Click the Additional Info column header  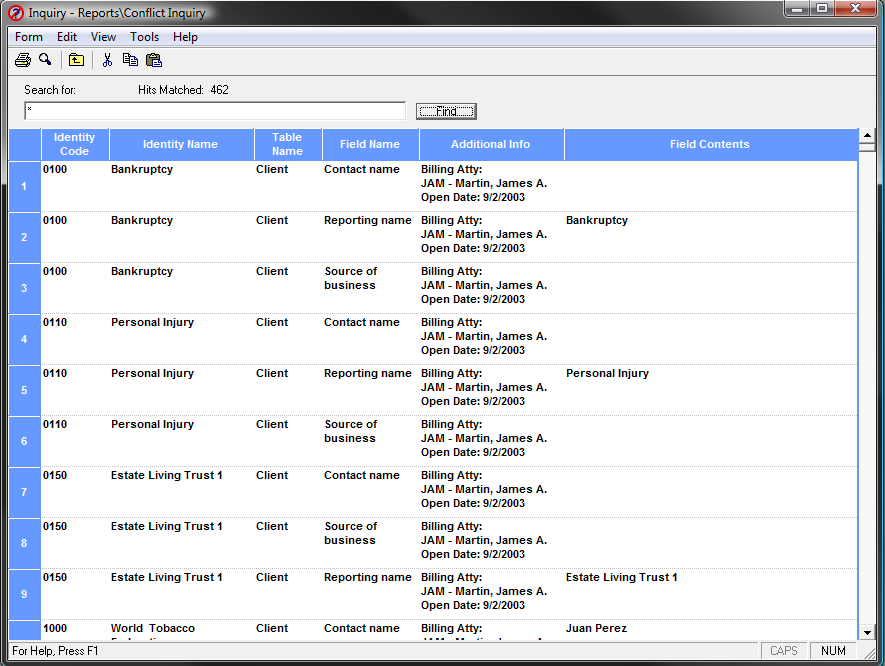click(490, 144)
